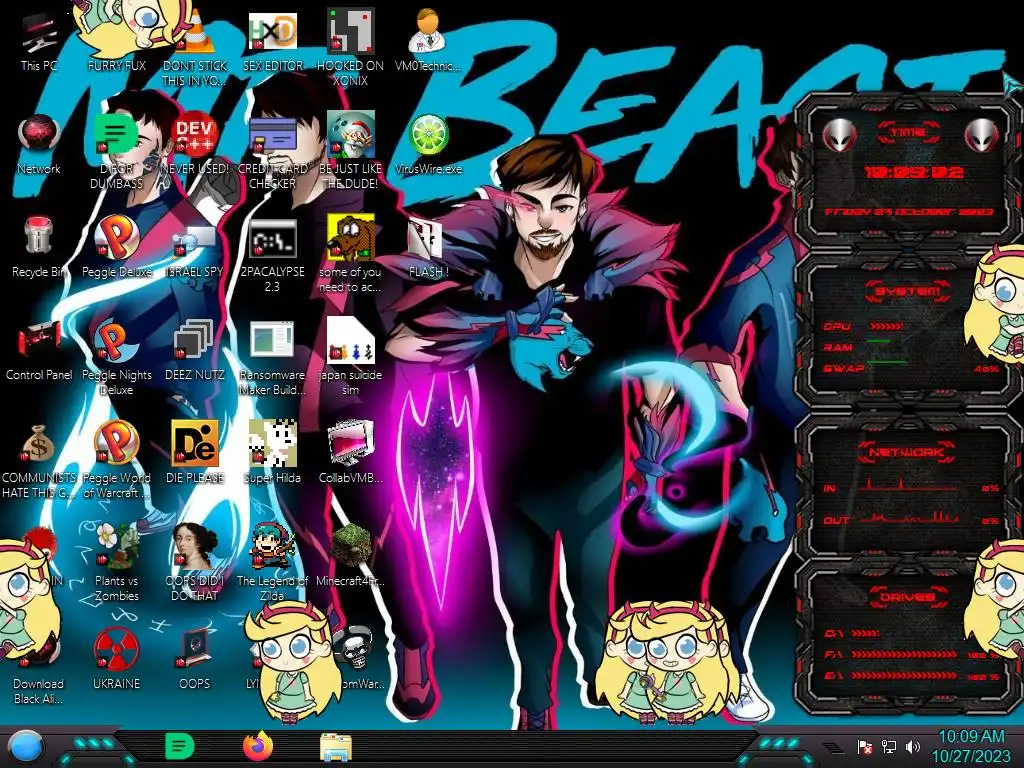Open the Recycle Bin icon
Image resolution: width=1024 pixels, height=768 pixels.
pos(39,247)
